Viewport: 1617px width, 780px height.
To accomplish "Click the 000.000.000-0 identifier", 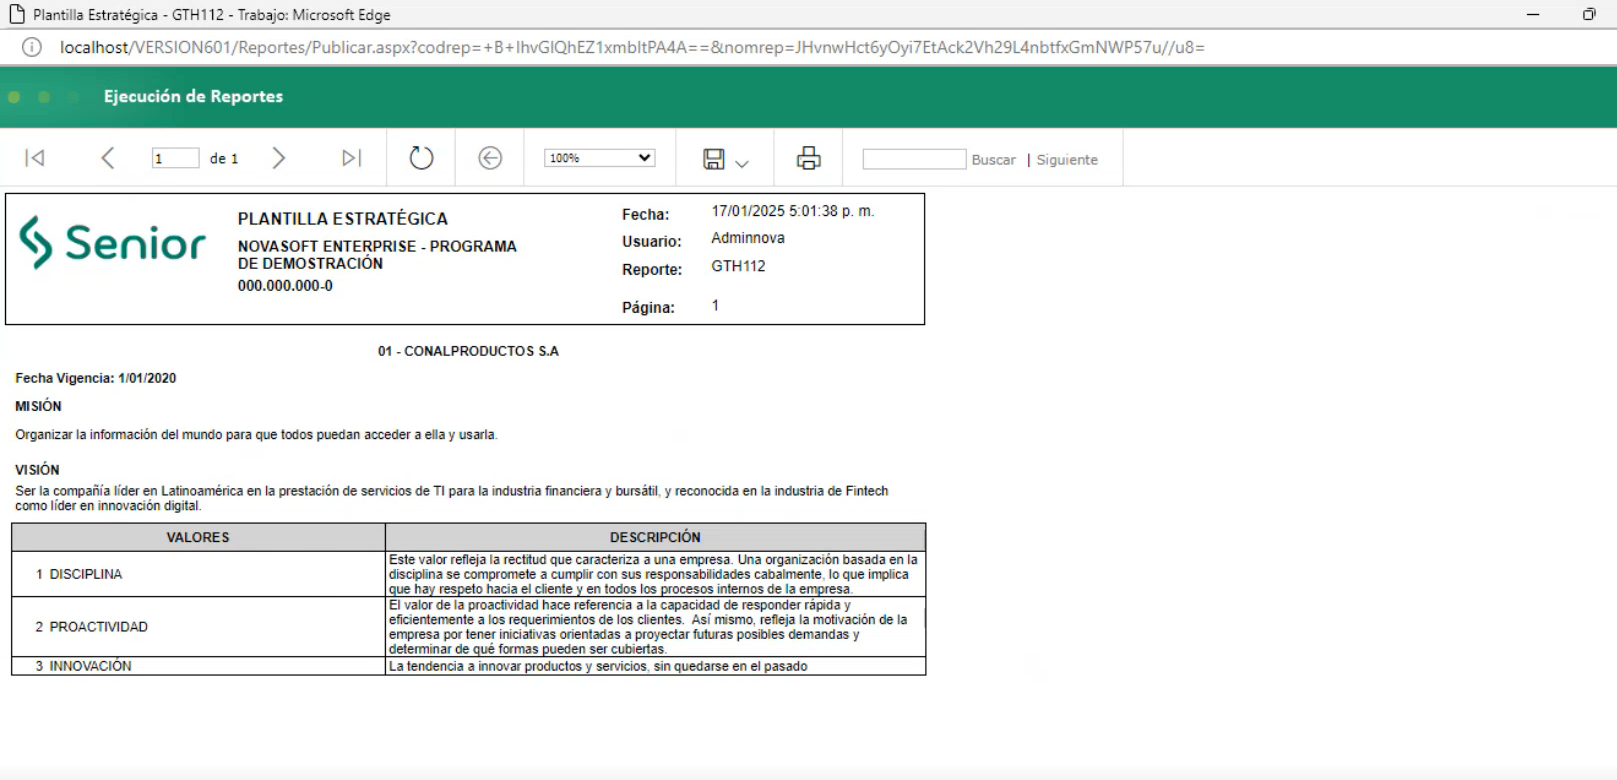I will pyautogui.click(x=285, y=285).
